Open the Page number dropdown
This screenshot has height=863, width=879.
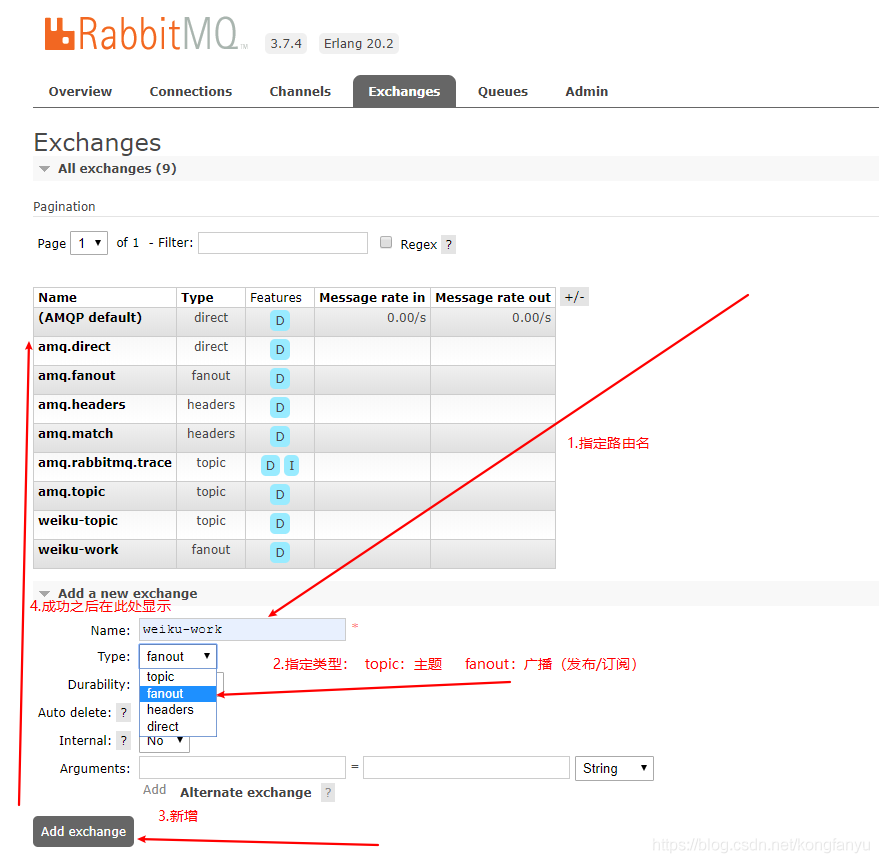point(88,242)
